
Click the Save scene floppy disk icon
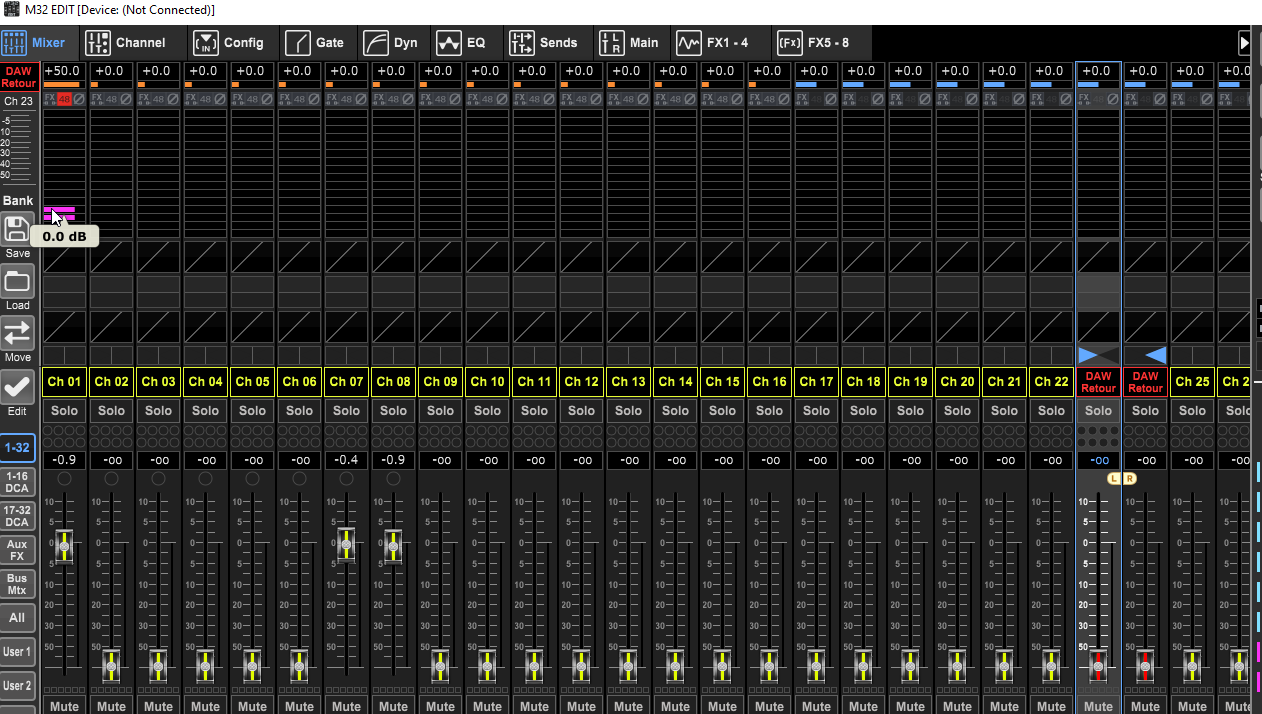click(18, 229)
